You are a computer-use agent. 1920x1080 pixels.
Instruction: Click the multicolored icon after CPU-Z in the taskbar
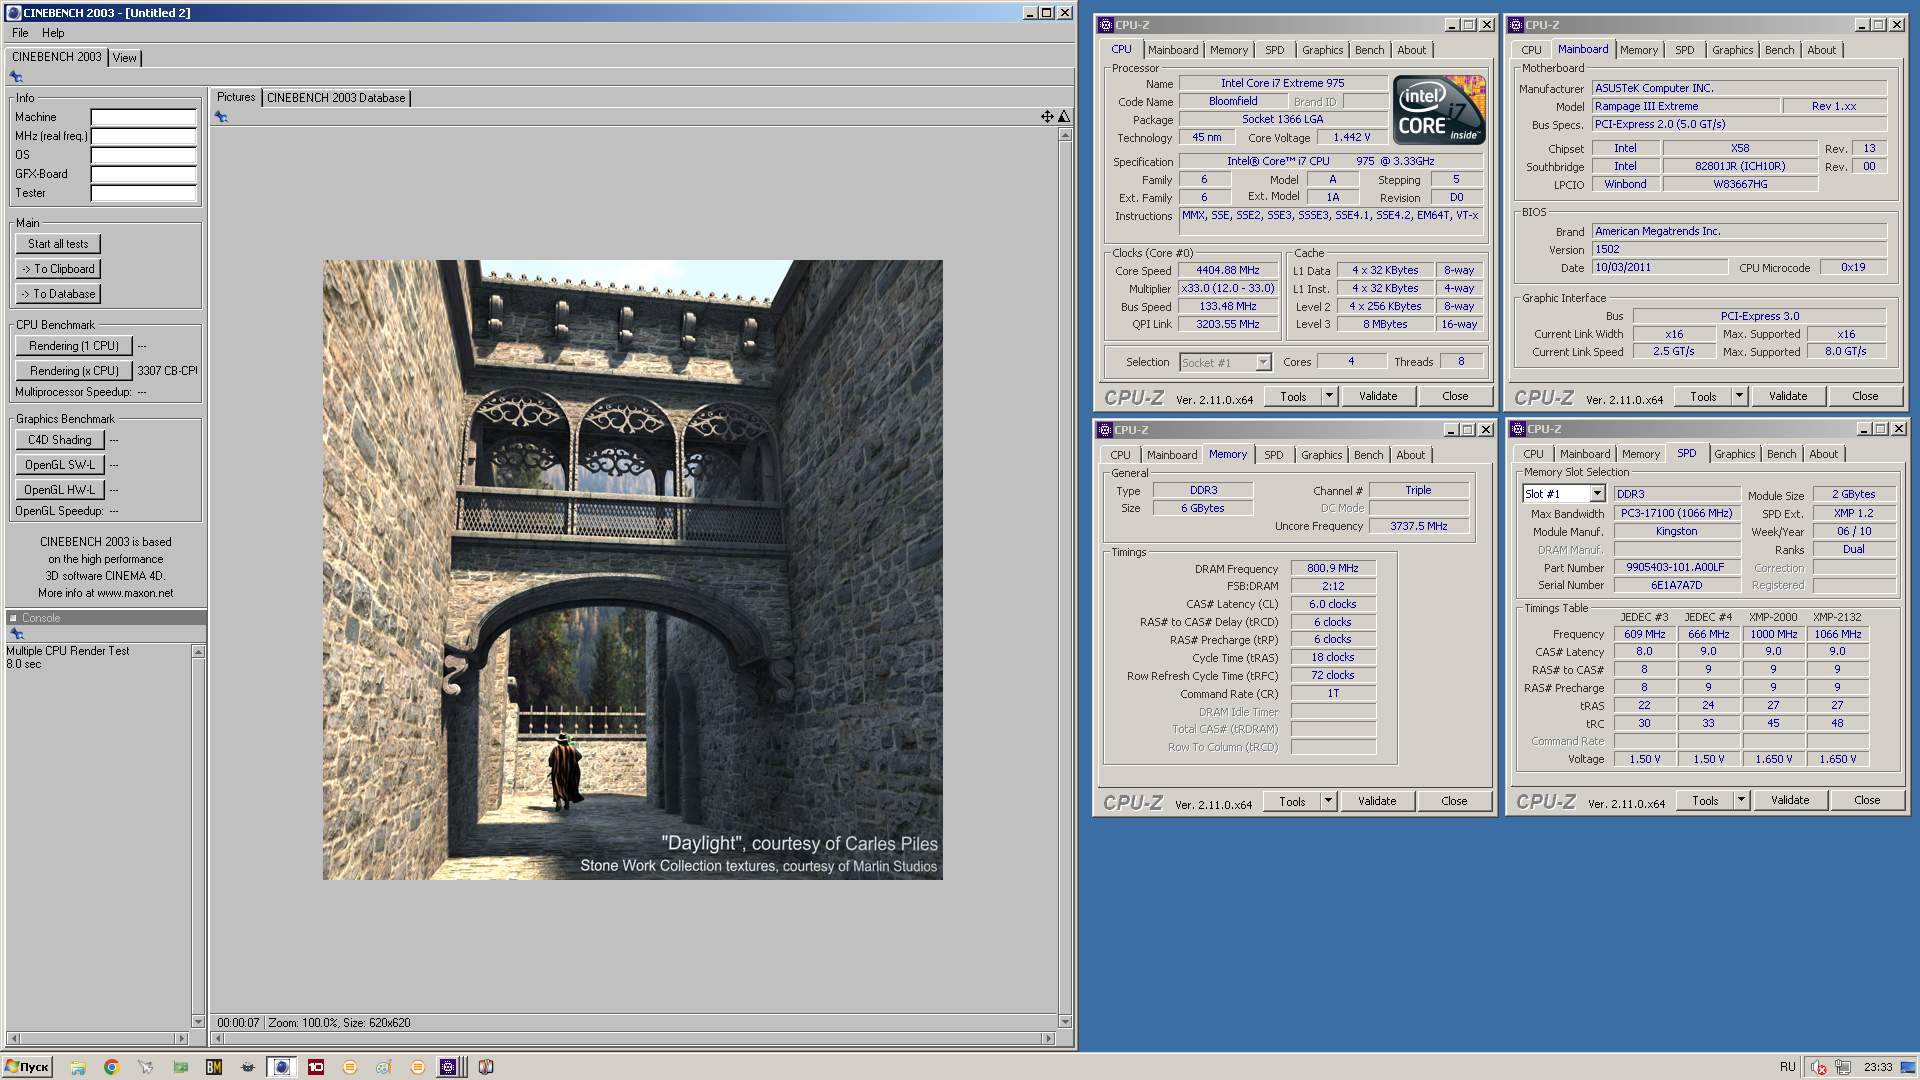[x=486, y=1067]
